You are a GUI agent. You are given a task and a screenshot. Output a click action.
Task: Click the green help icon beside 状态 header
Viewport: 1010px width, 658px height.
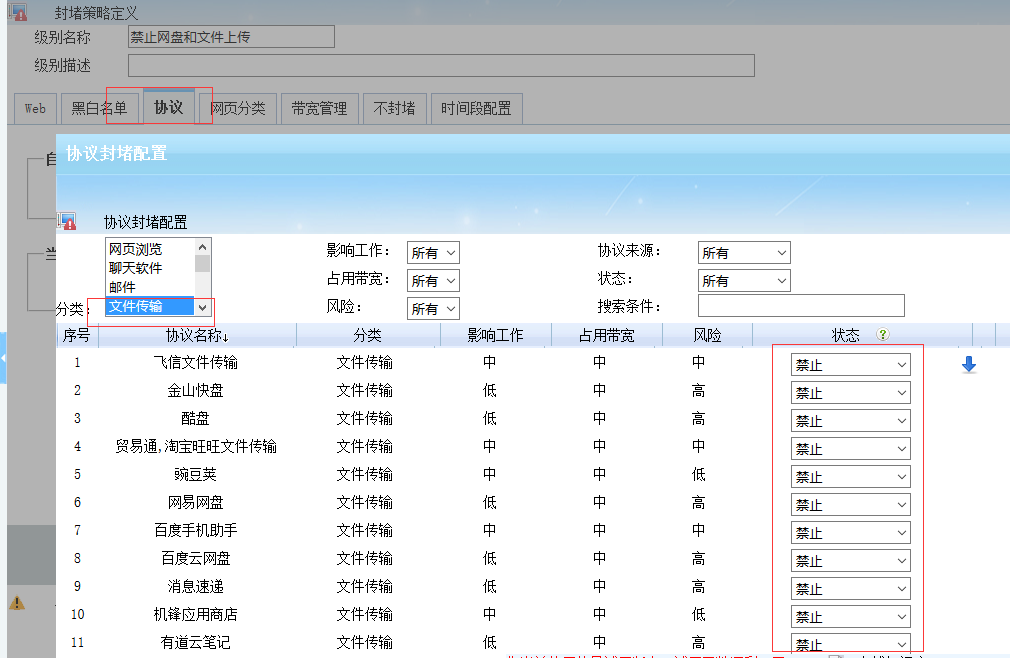point(882,336)
